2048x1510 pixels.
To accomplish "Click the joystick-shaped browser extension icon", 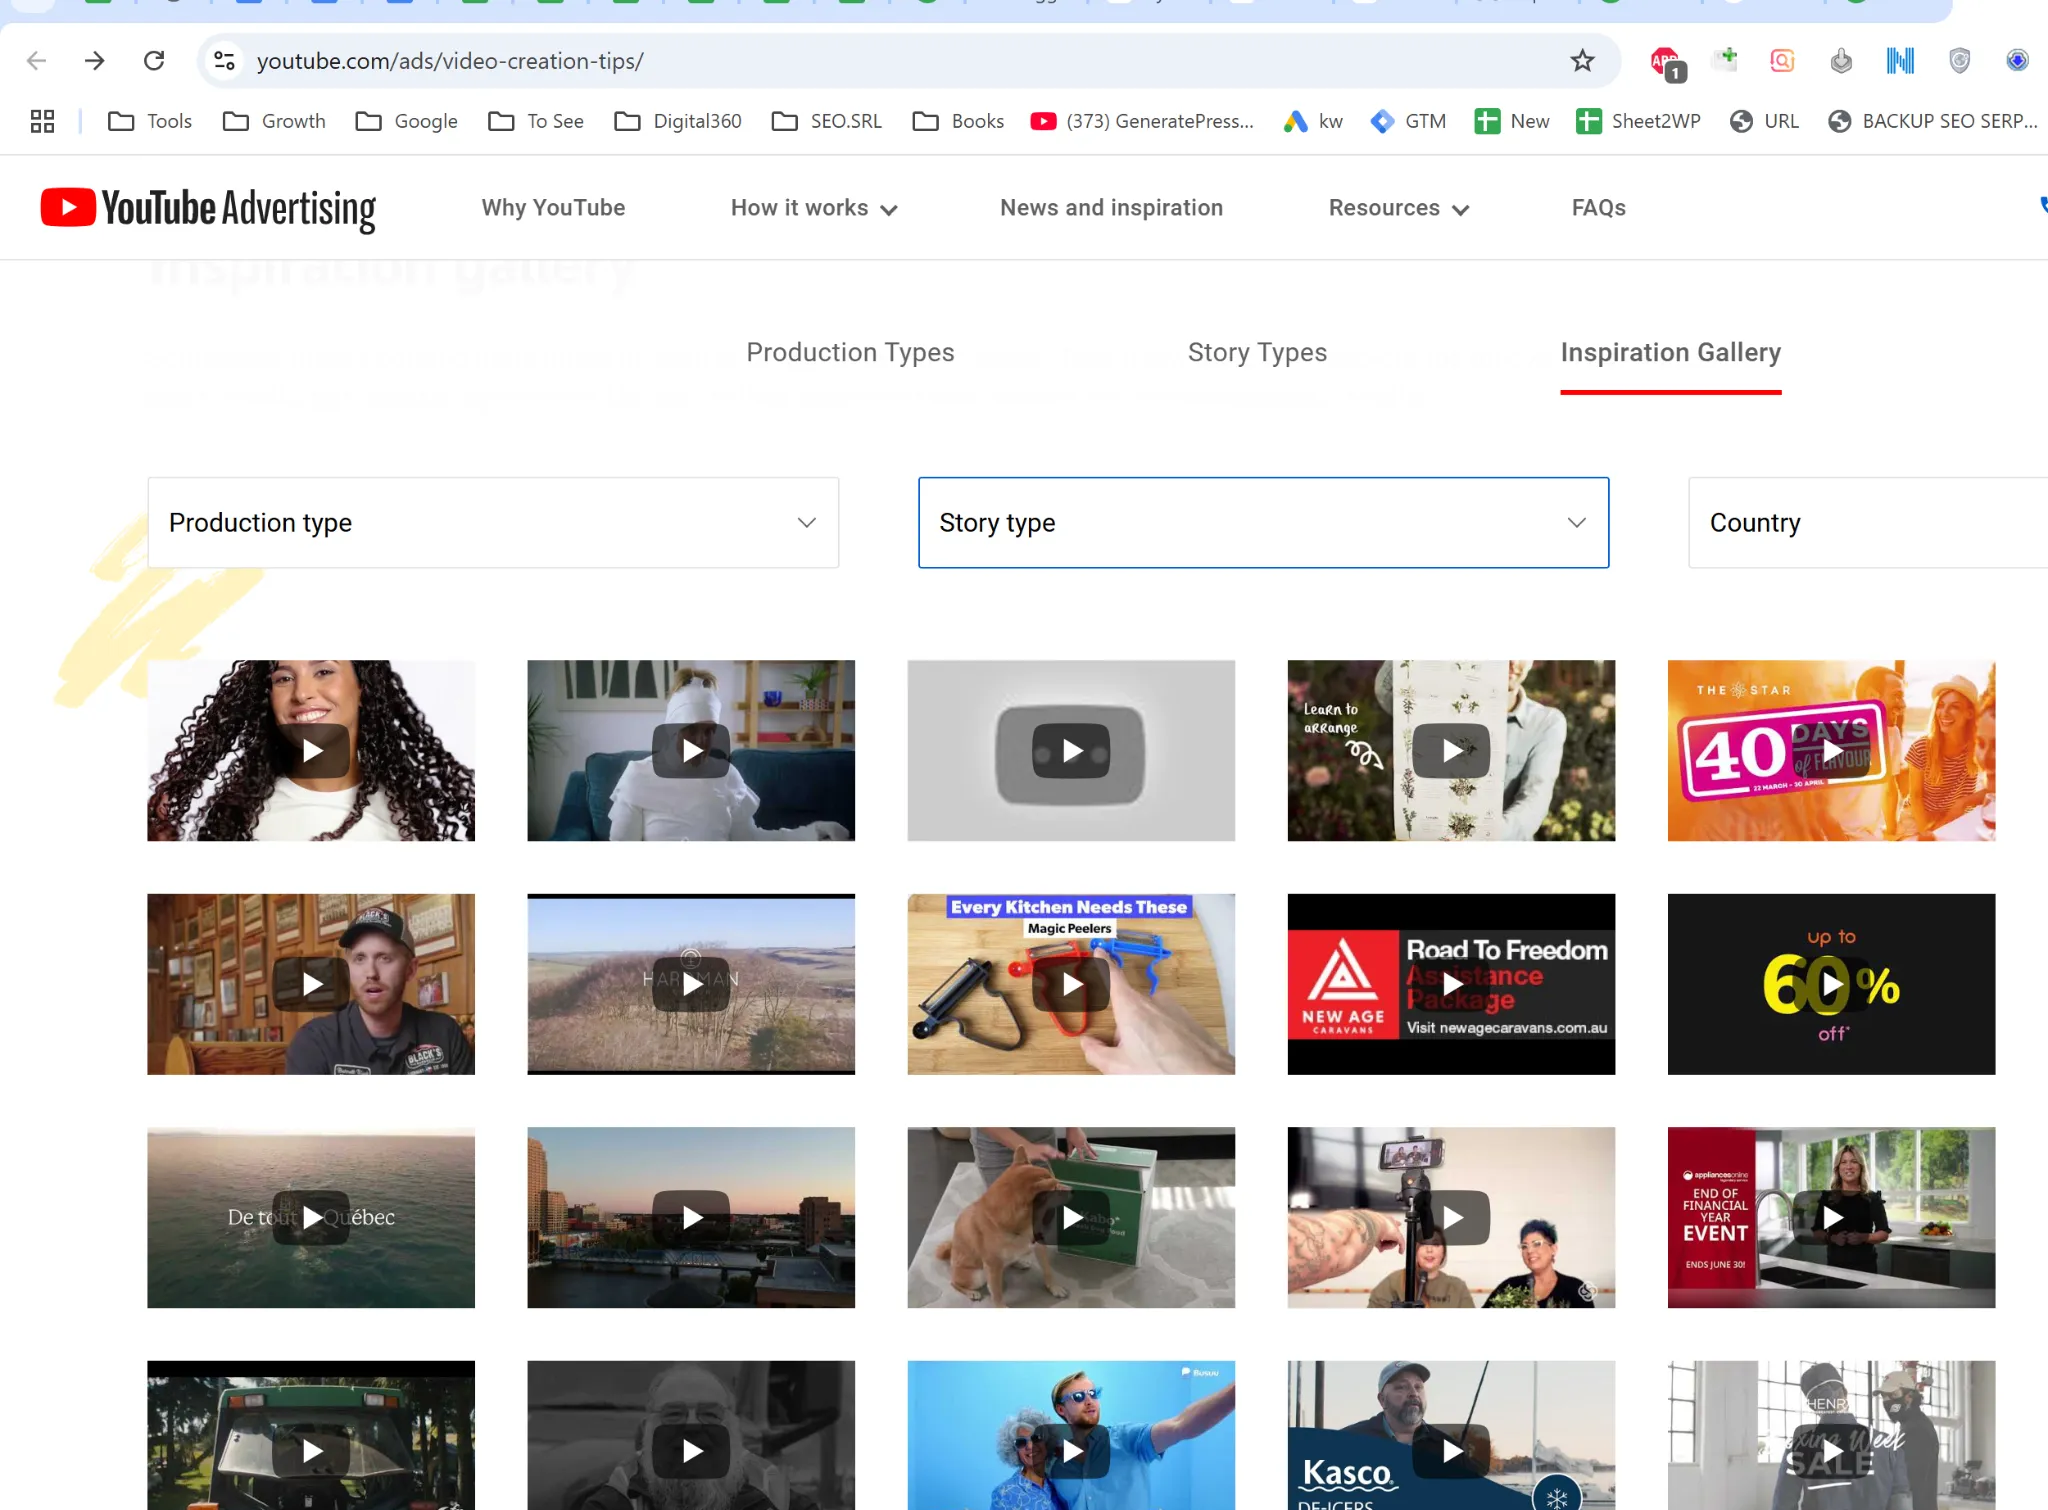I will [1841, 60].
